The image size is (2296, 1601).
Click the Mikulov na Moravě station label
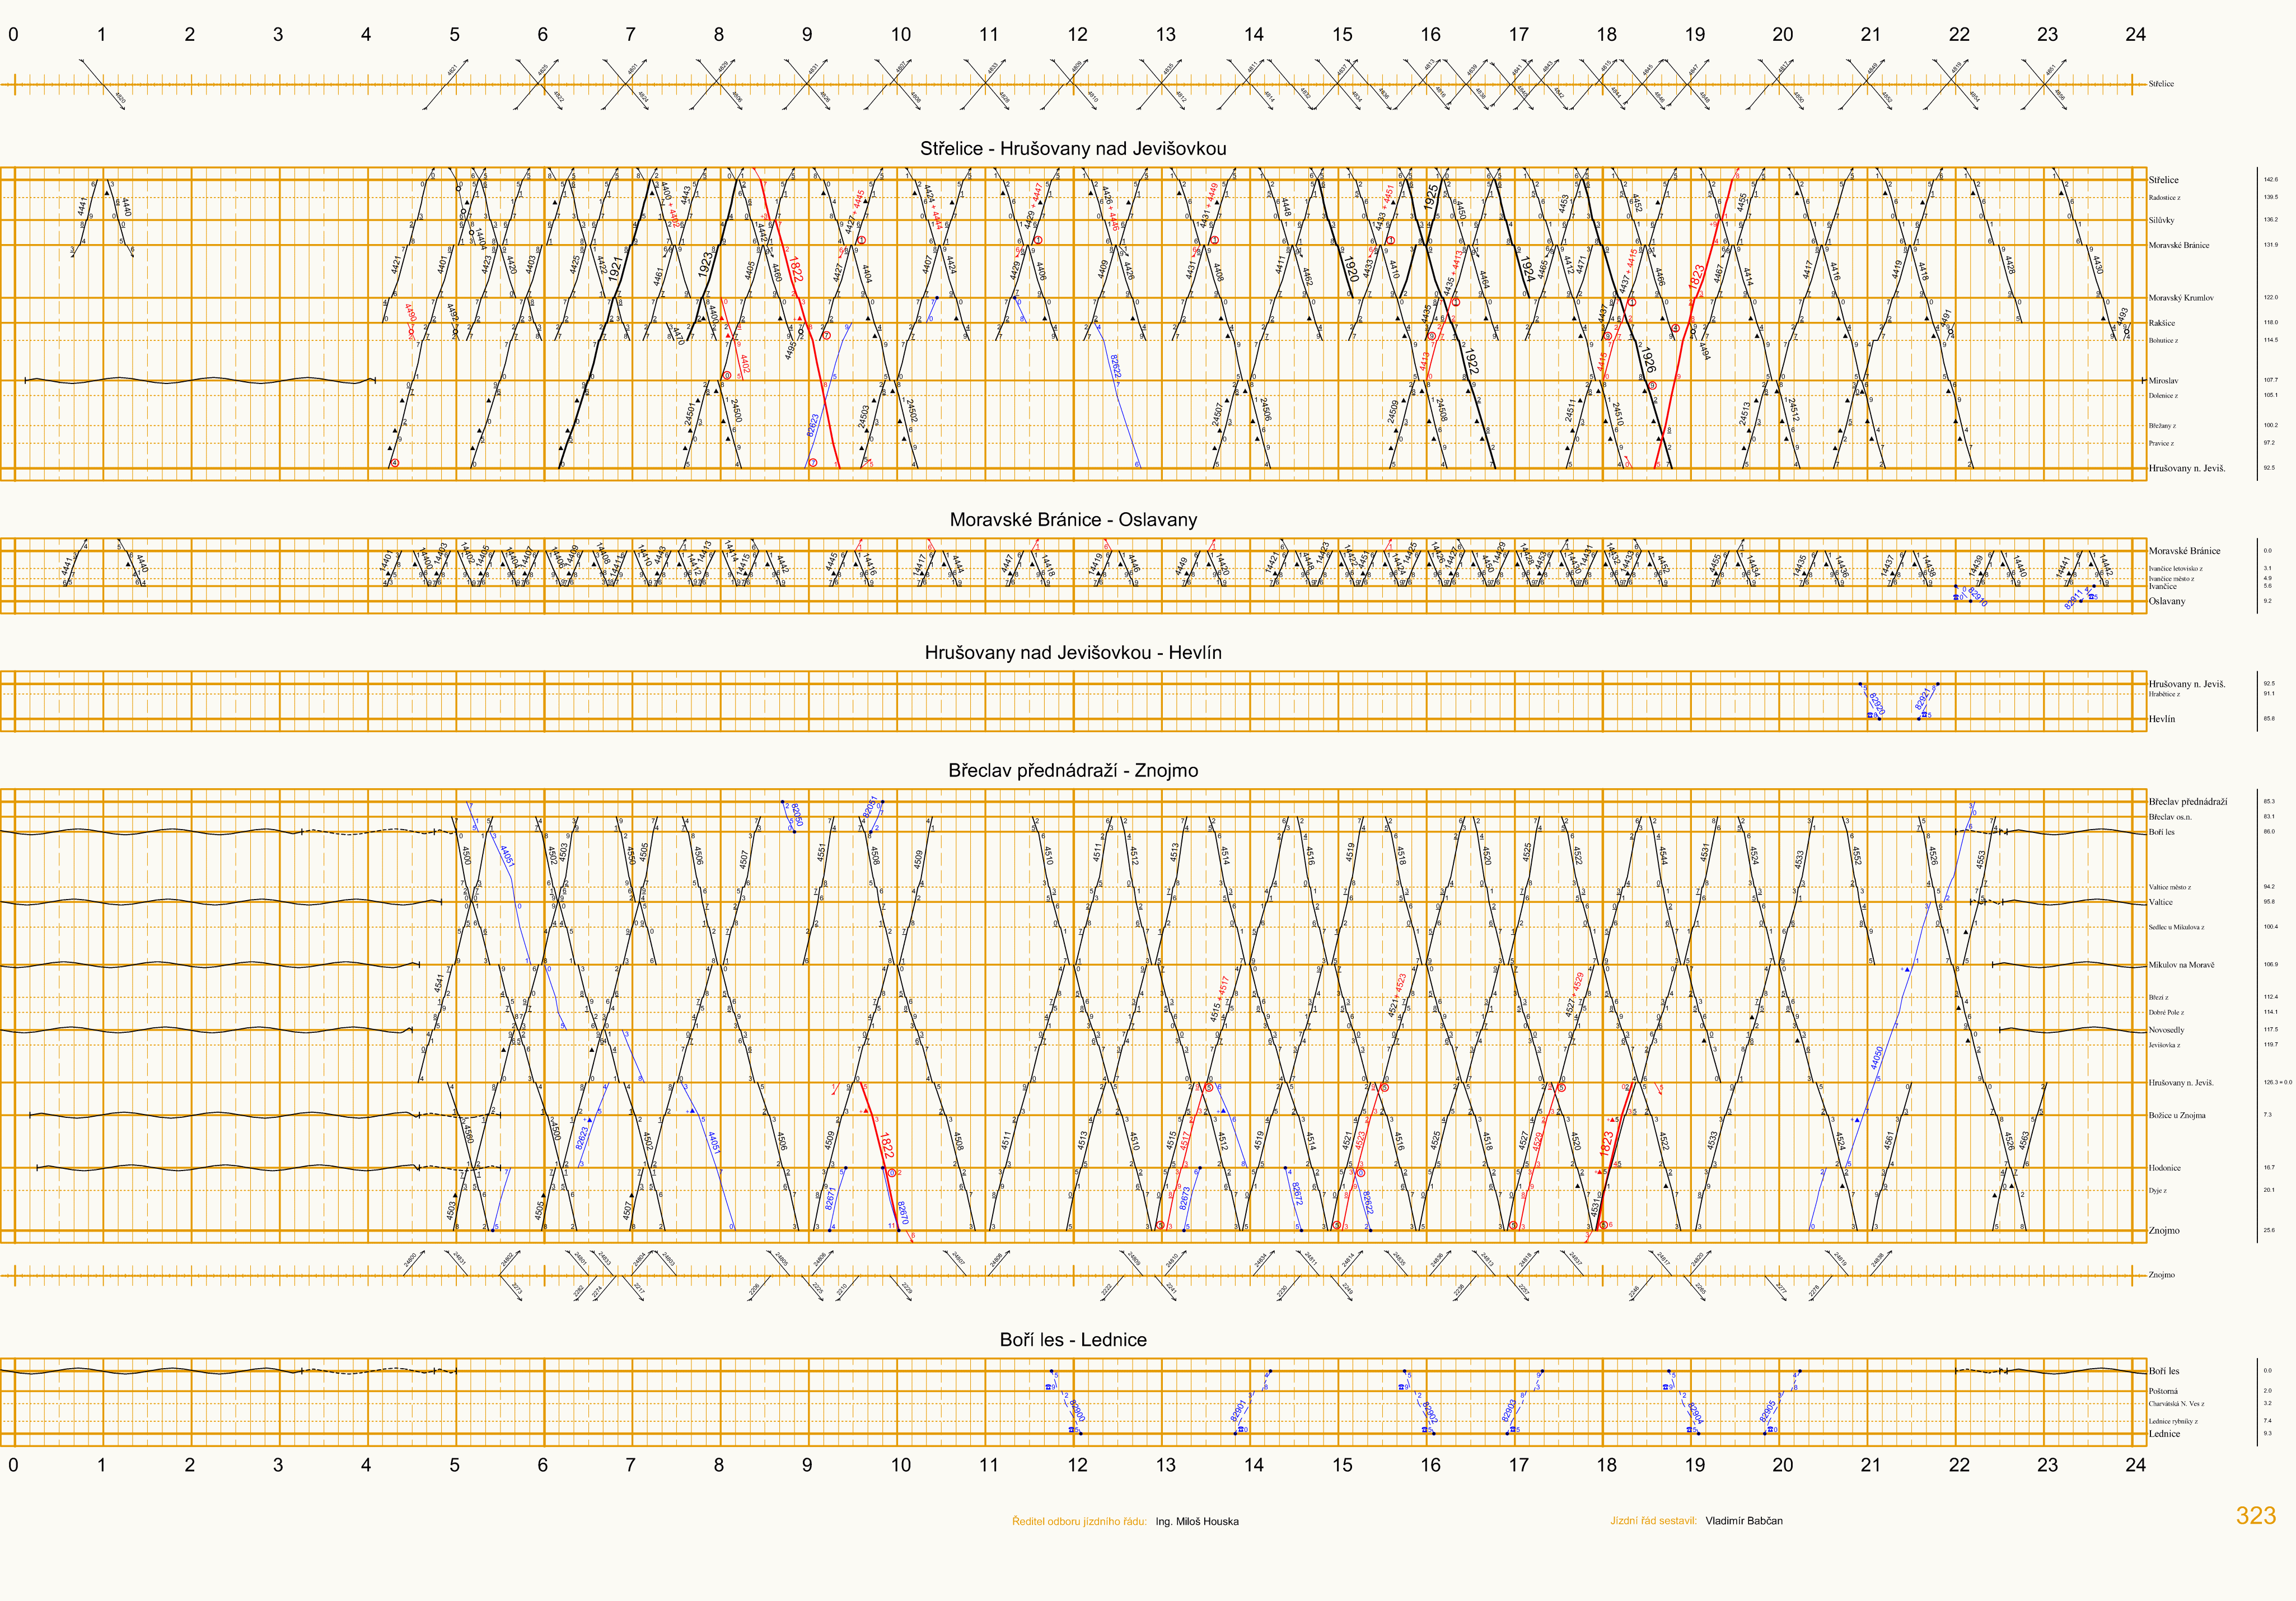(2181, 965)
